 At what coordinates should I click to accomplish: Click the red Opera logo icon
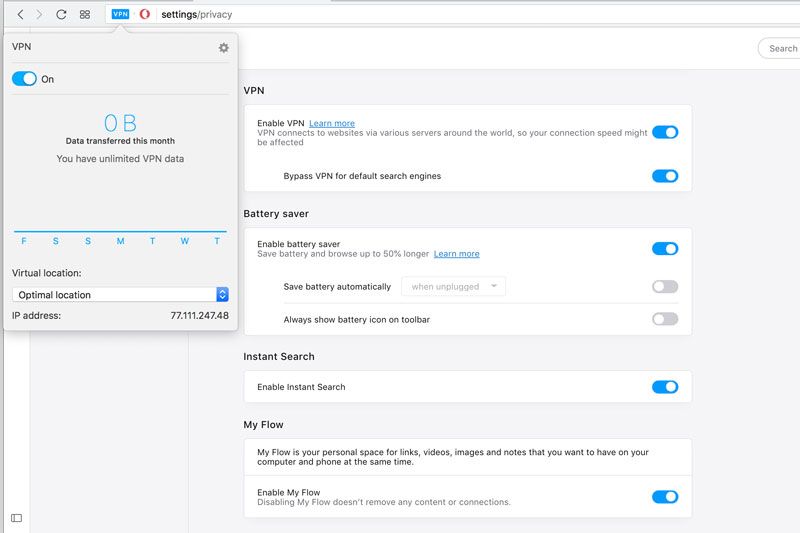click(x=145, y=14)
